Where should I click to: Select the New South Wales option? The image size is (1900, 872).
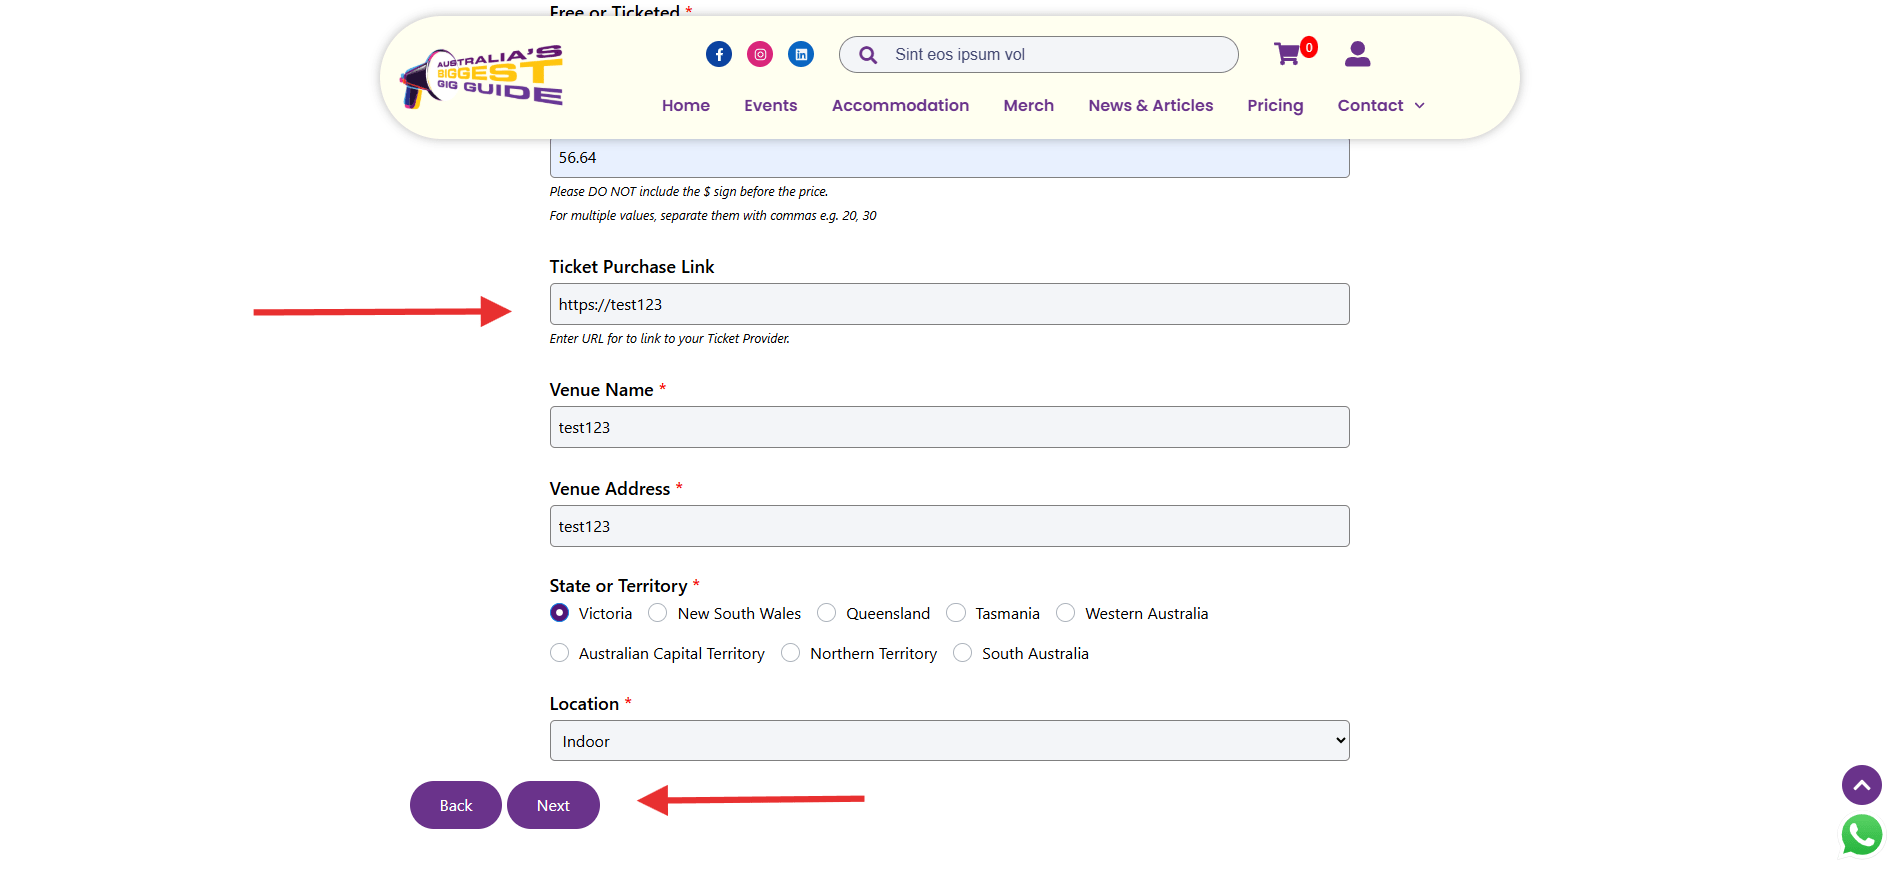658,612
